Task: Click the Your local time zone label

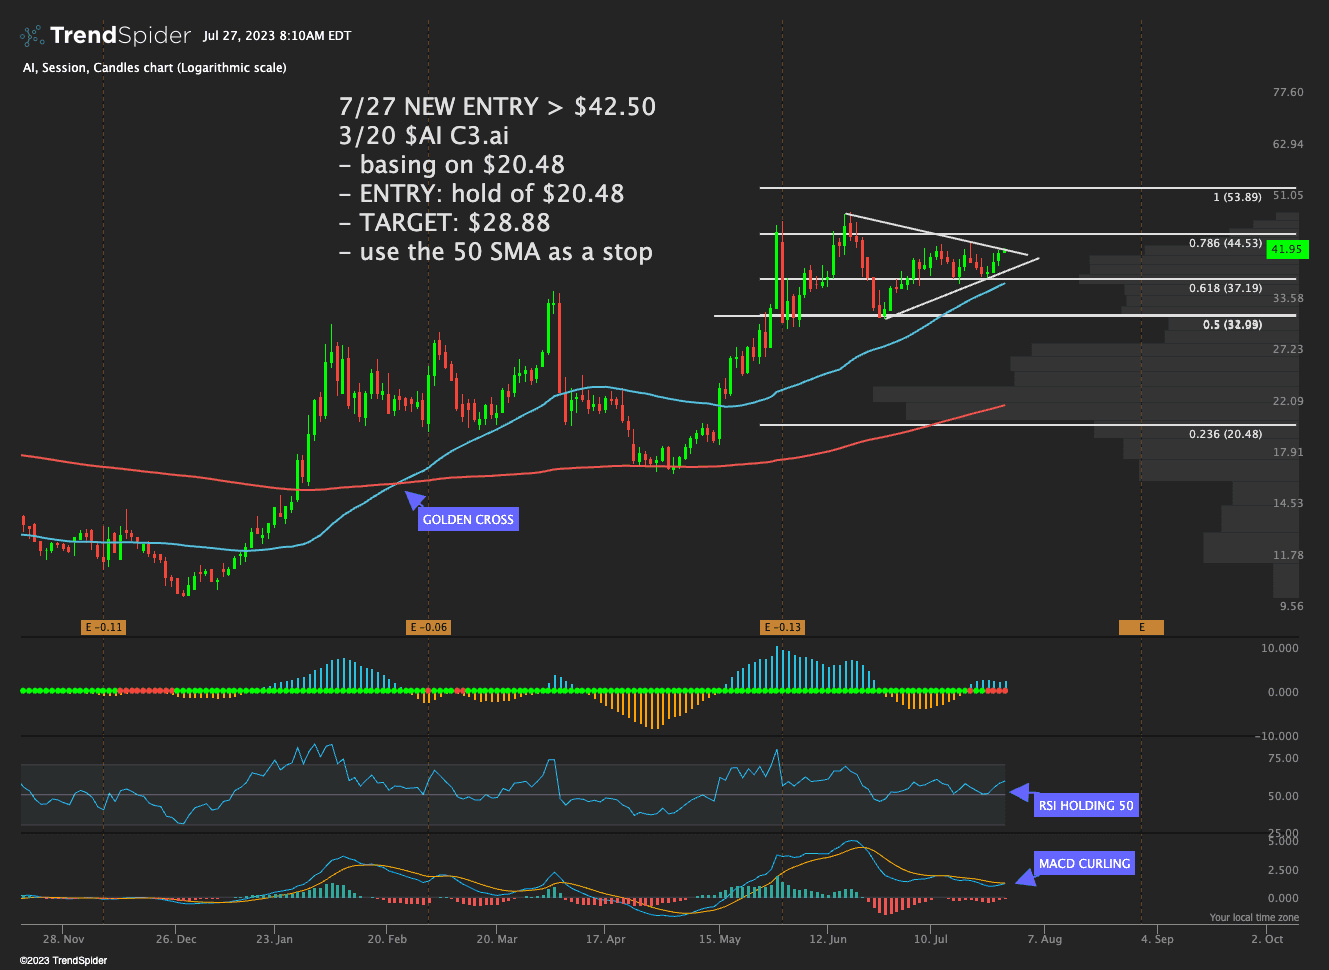Action: click(1254, 917)
